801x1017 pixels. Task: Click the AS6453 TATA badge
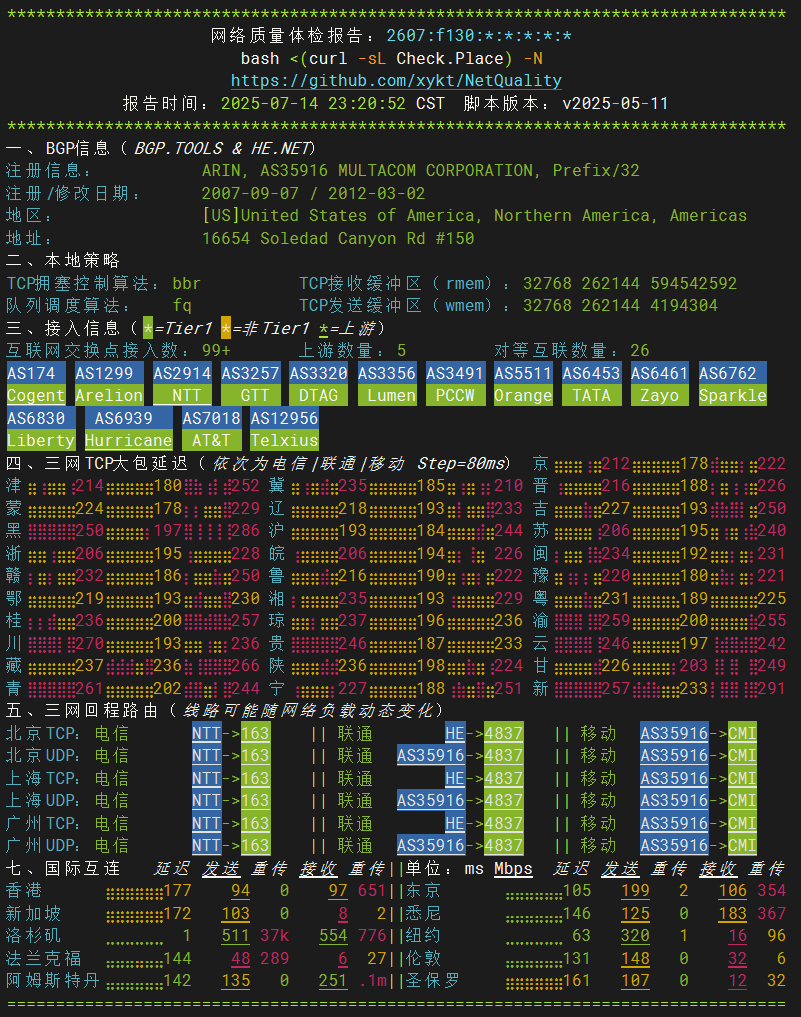[592, 384]
